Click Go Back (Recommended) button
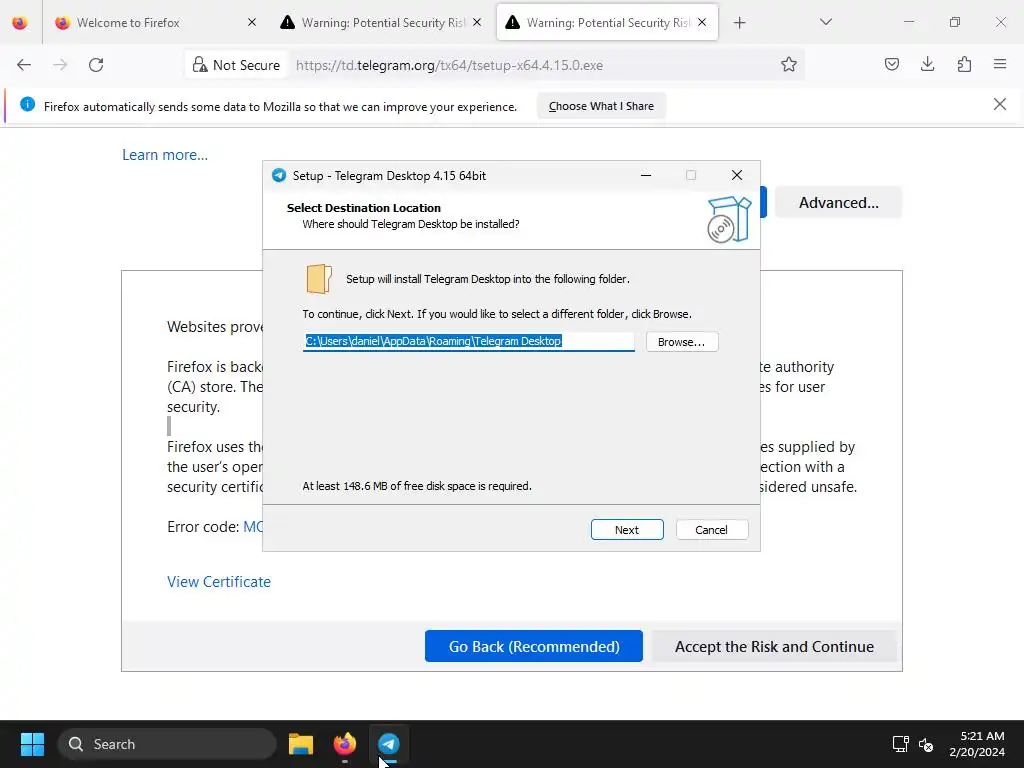Image resolution: width=1024 pixels, height=768 pixels. pos(534,647)
